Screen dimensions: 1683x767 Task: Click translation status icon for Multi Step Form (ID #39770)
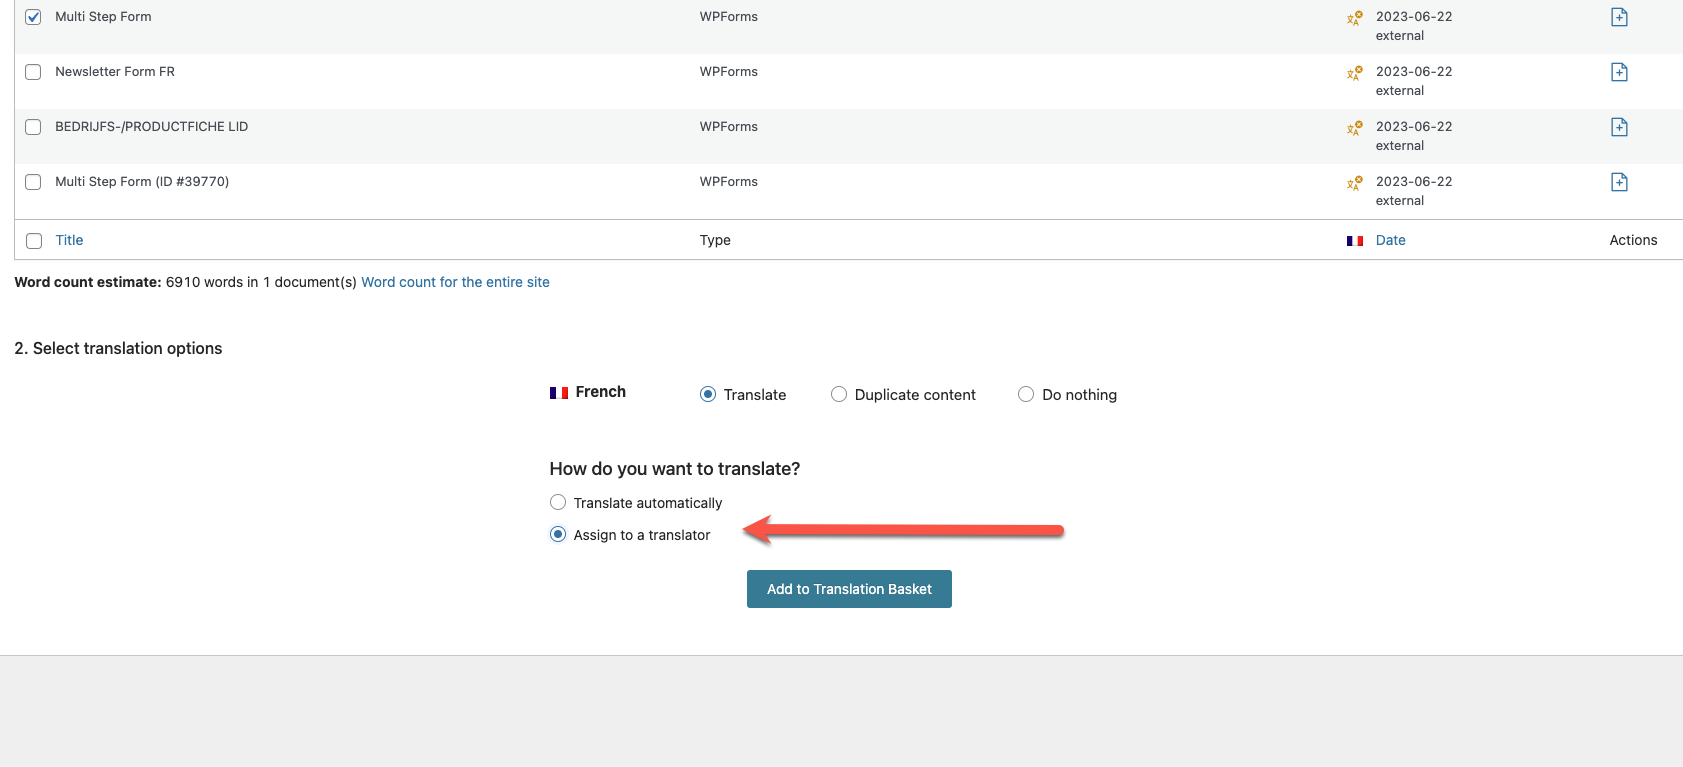pyautogui.click(x=1354, y=183)
